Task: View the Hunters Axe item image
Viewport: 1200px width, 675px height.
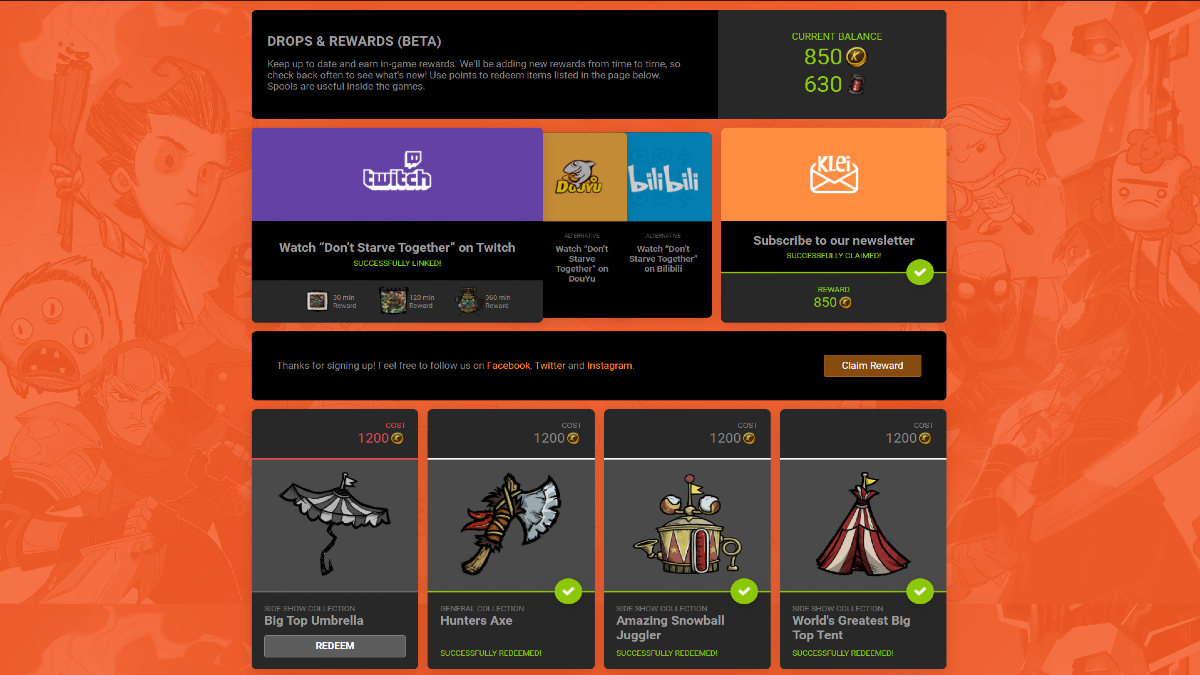Action: (511, 526)
